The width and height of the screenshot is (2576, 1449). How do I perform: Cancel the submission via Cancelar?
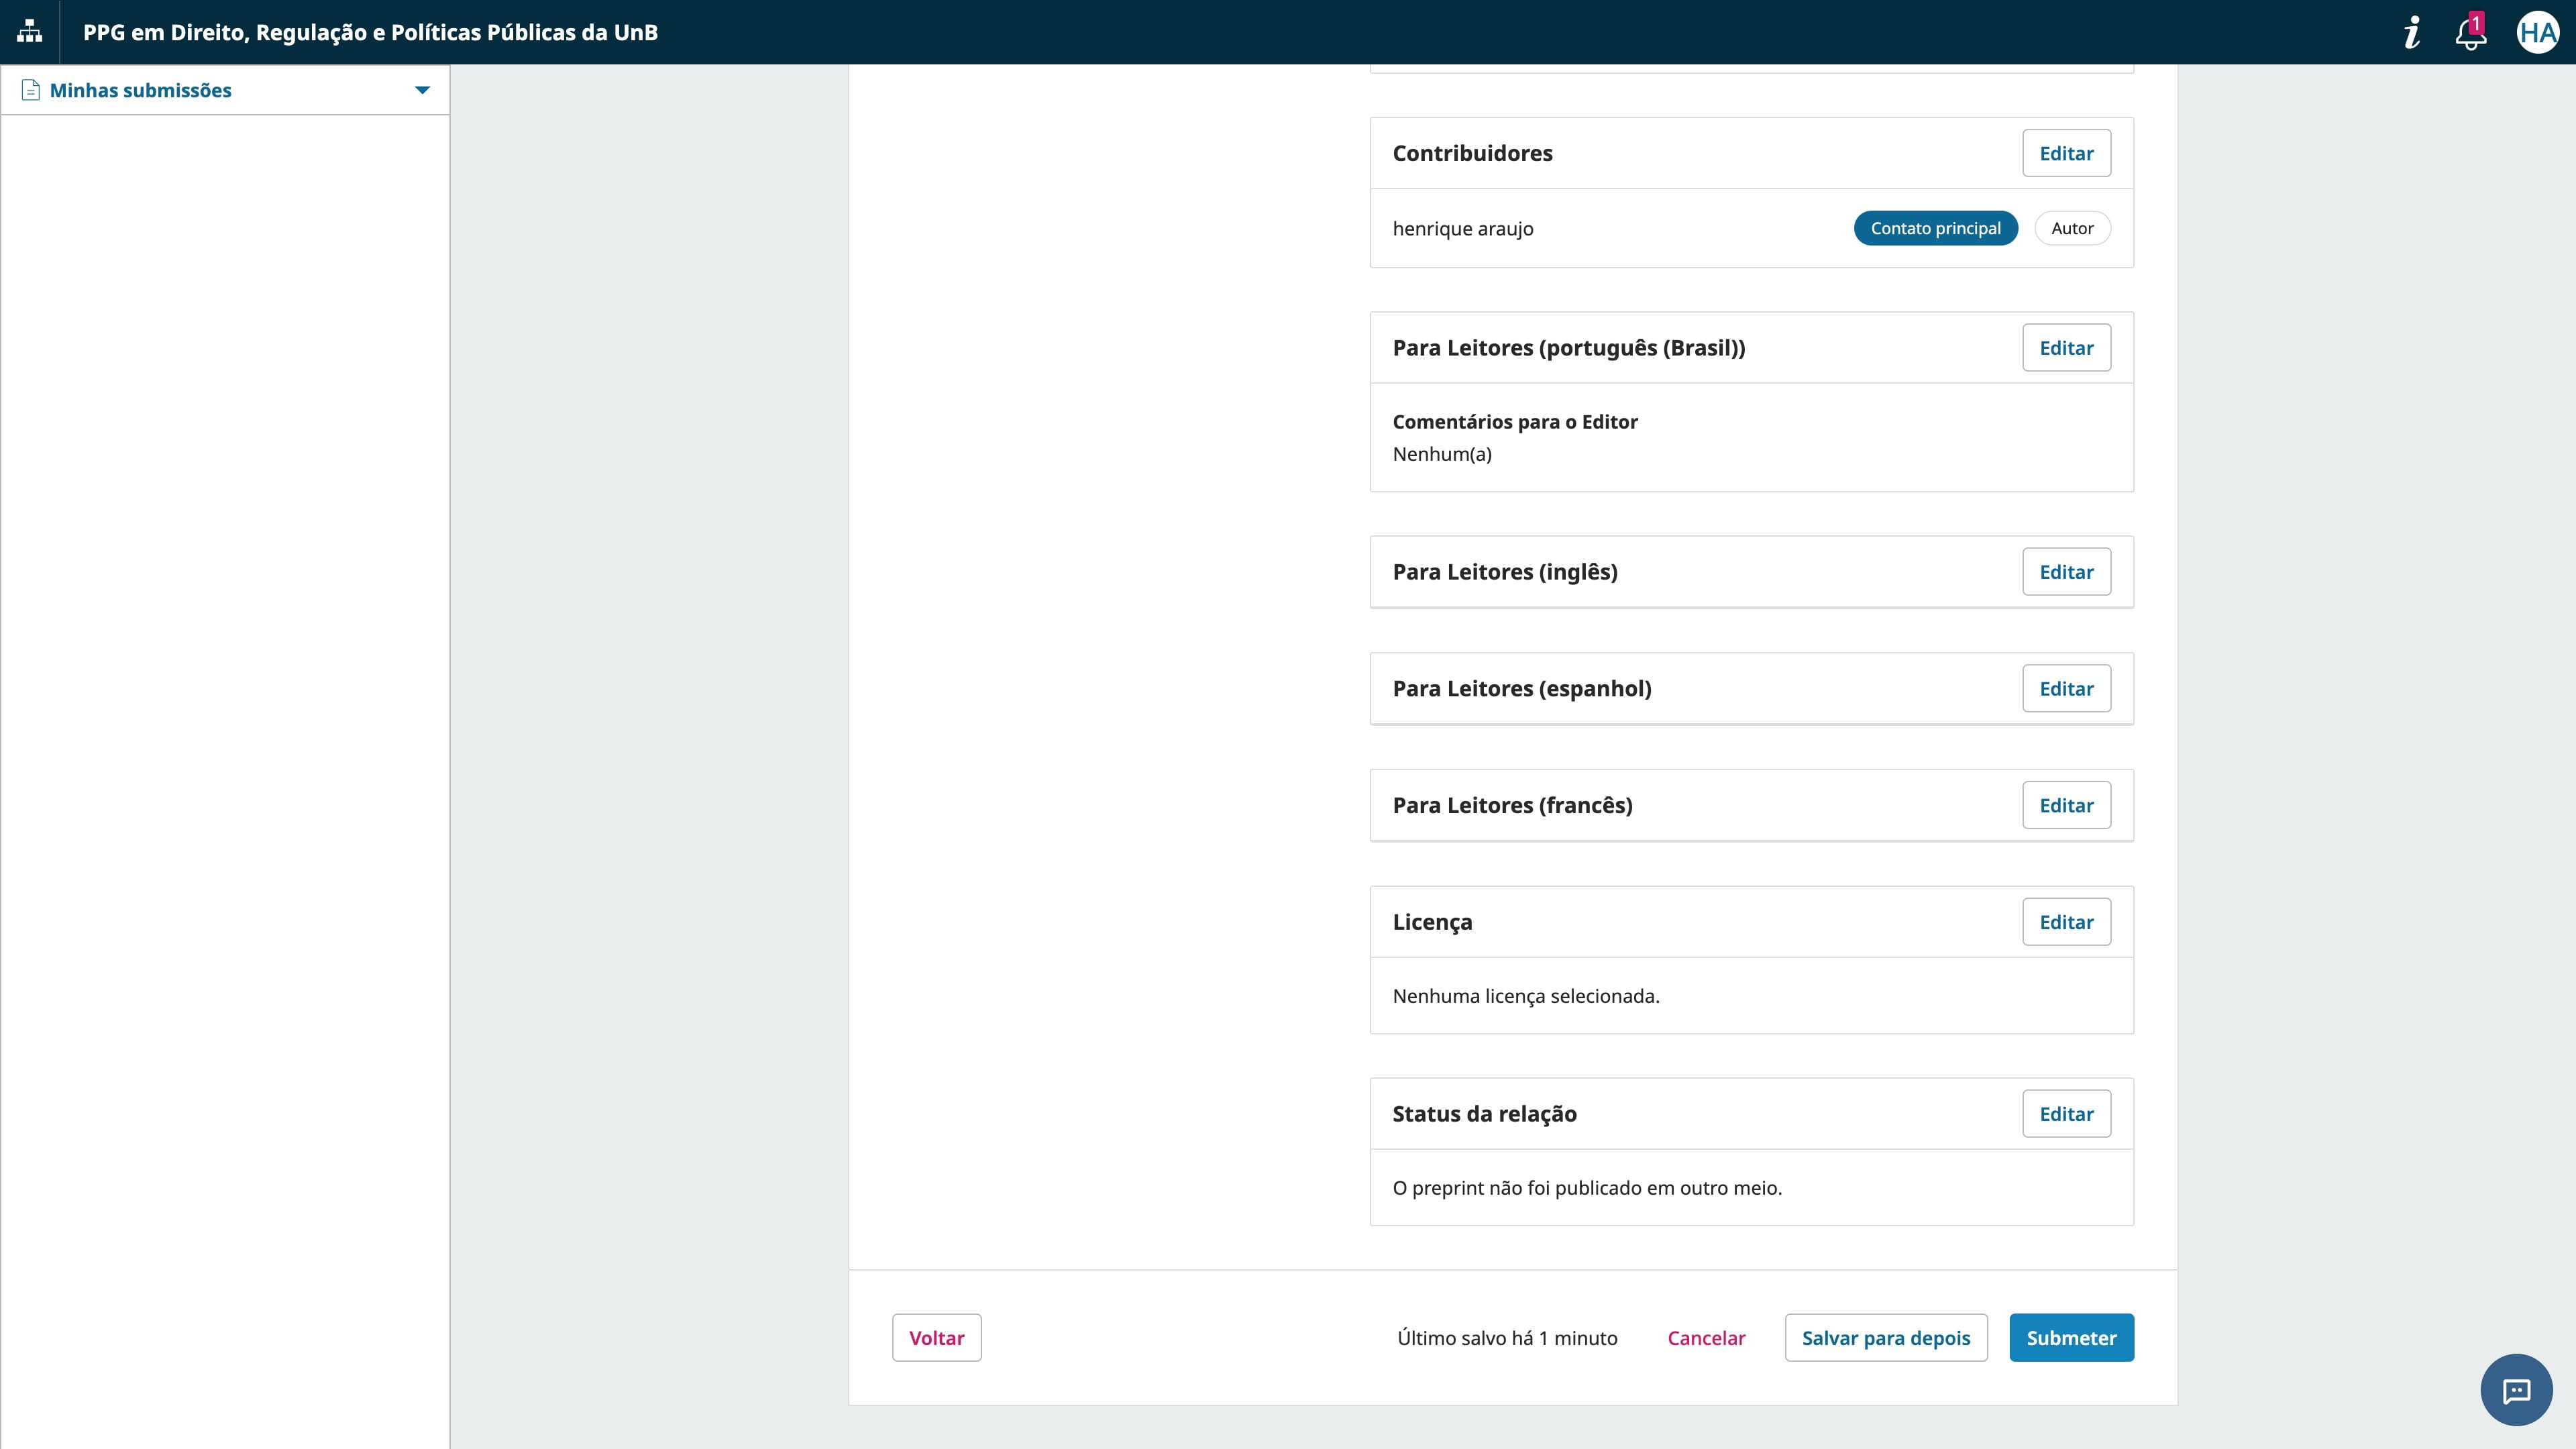click(x=1706, y=1337)
